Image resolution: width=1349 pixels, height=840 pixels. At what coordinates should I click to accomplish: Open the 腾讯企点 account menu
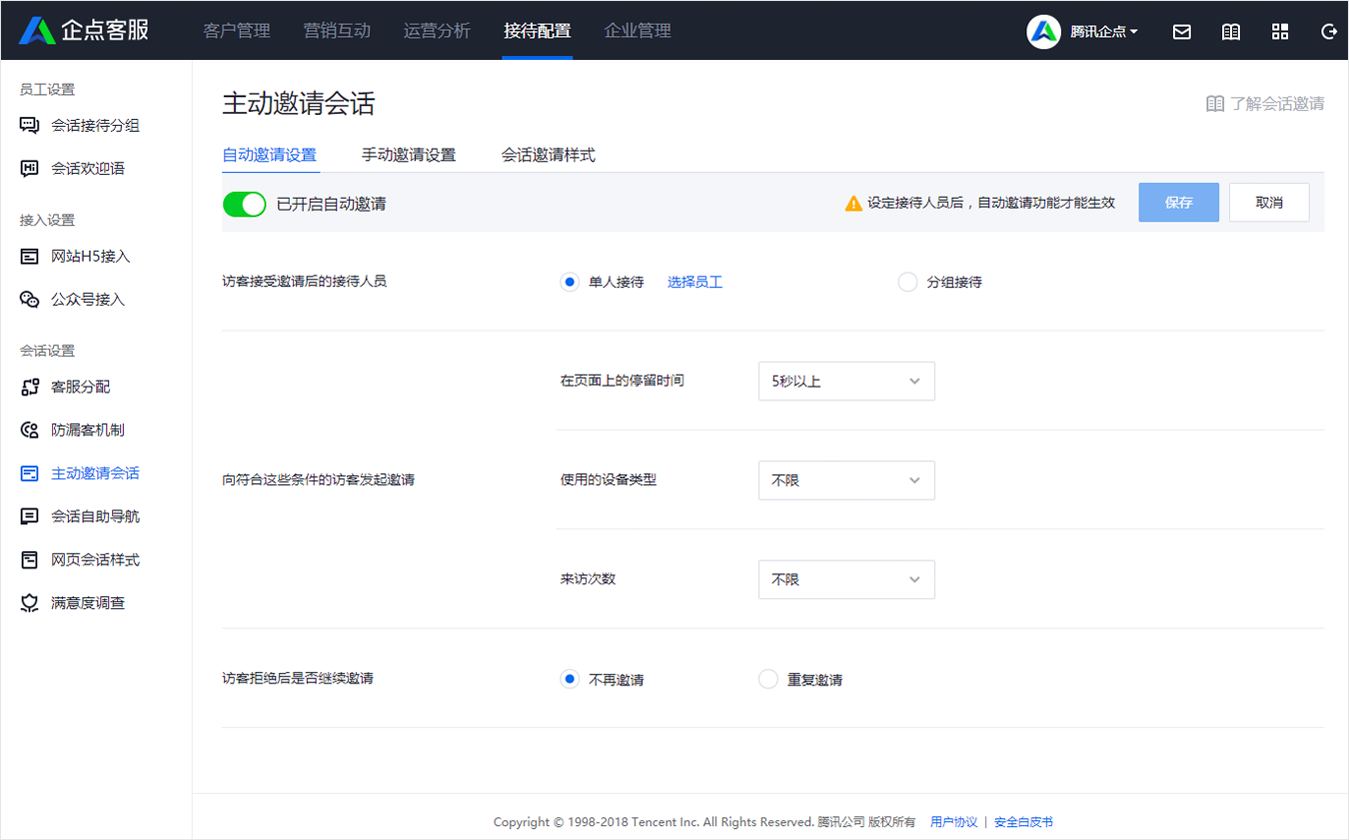pyautogui.click(x=1103, y=32)
